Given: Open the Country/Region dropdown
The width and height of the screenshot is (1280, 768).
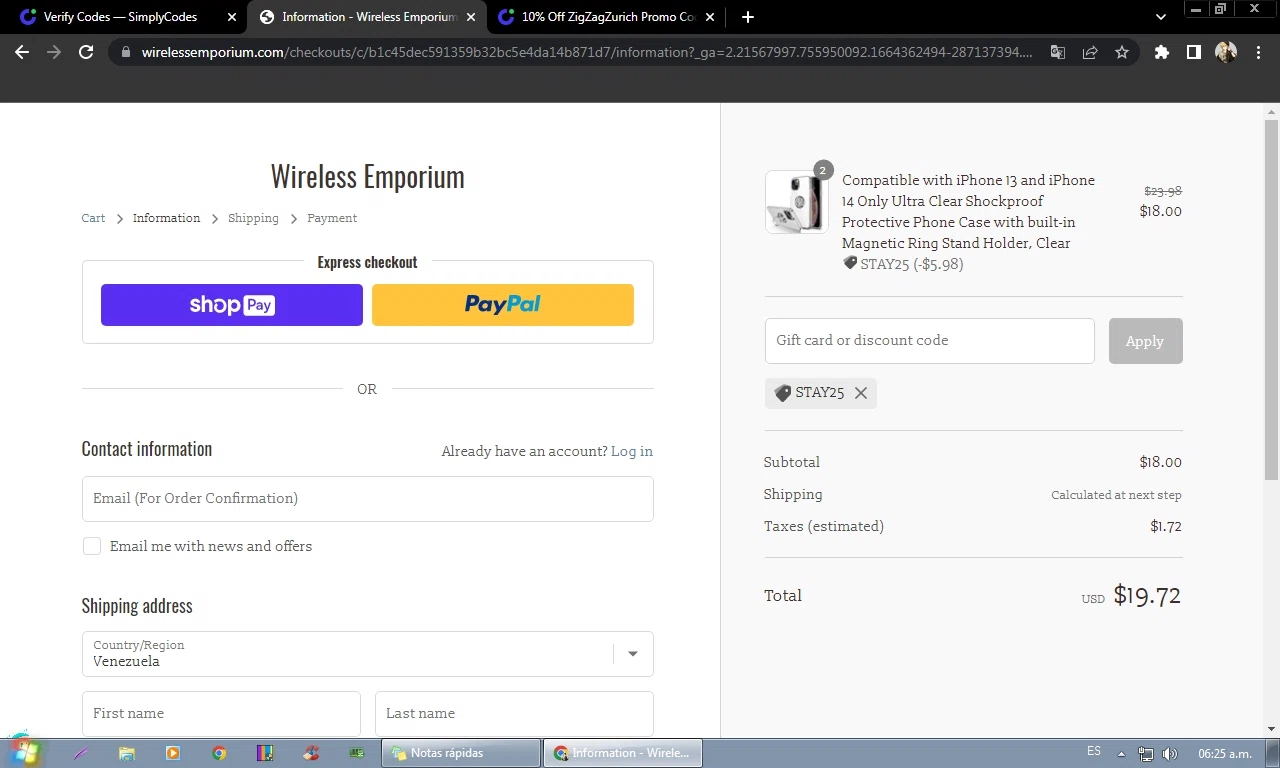Looking at the screenshot, I should [368, 653].
